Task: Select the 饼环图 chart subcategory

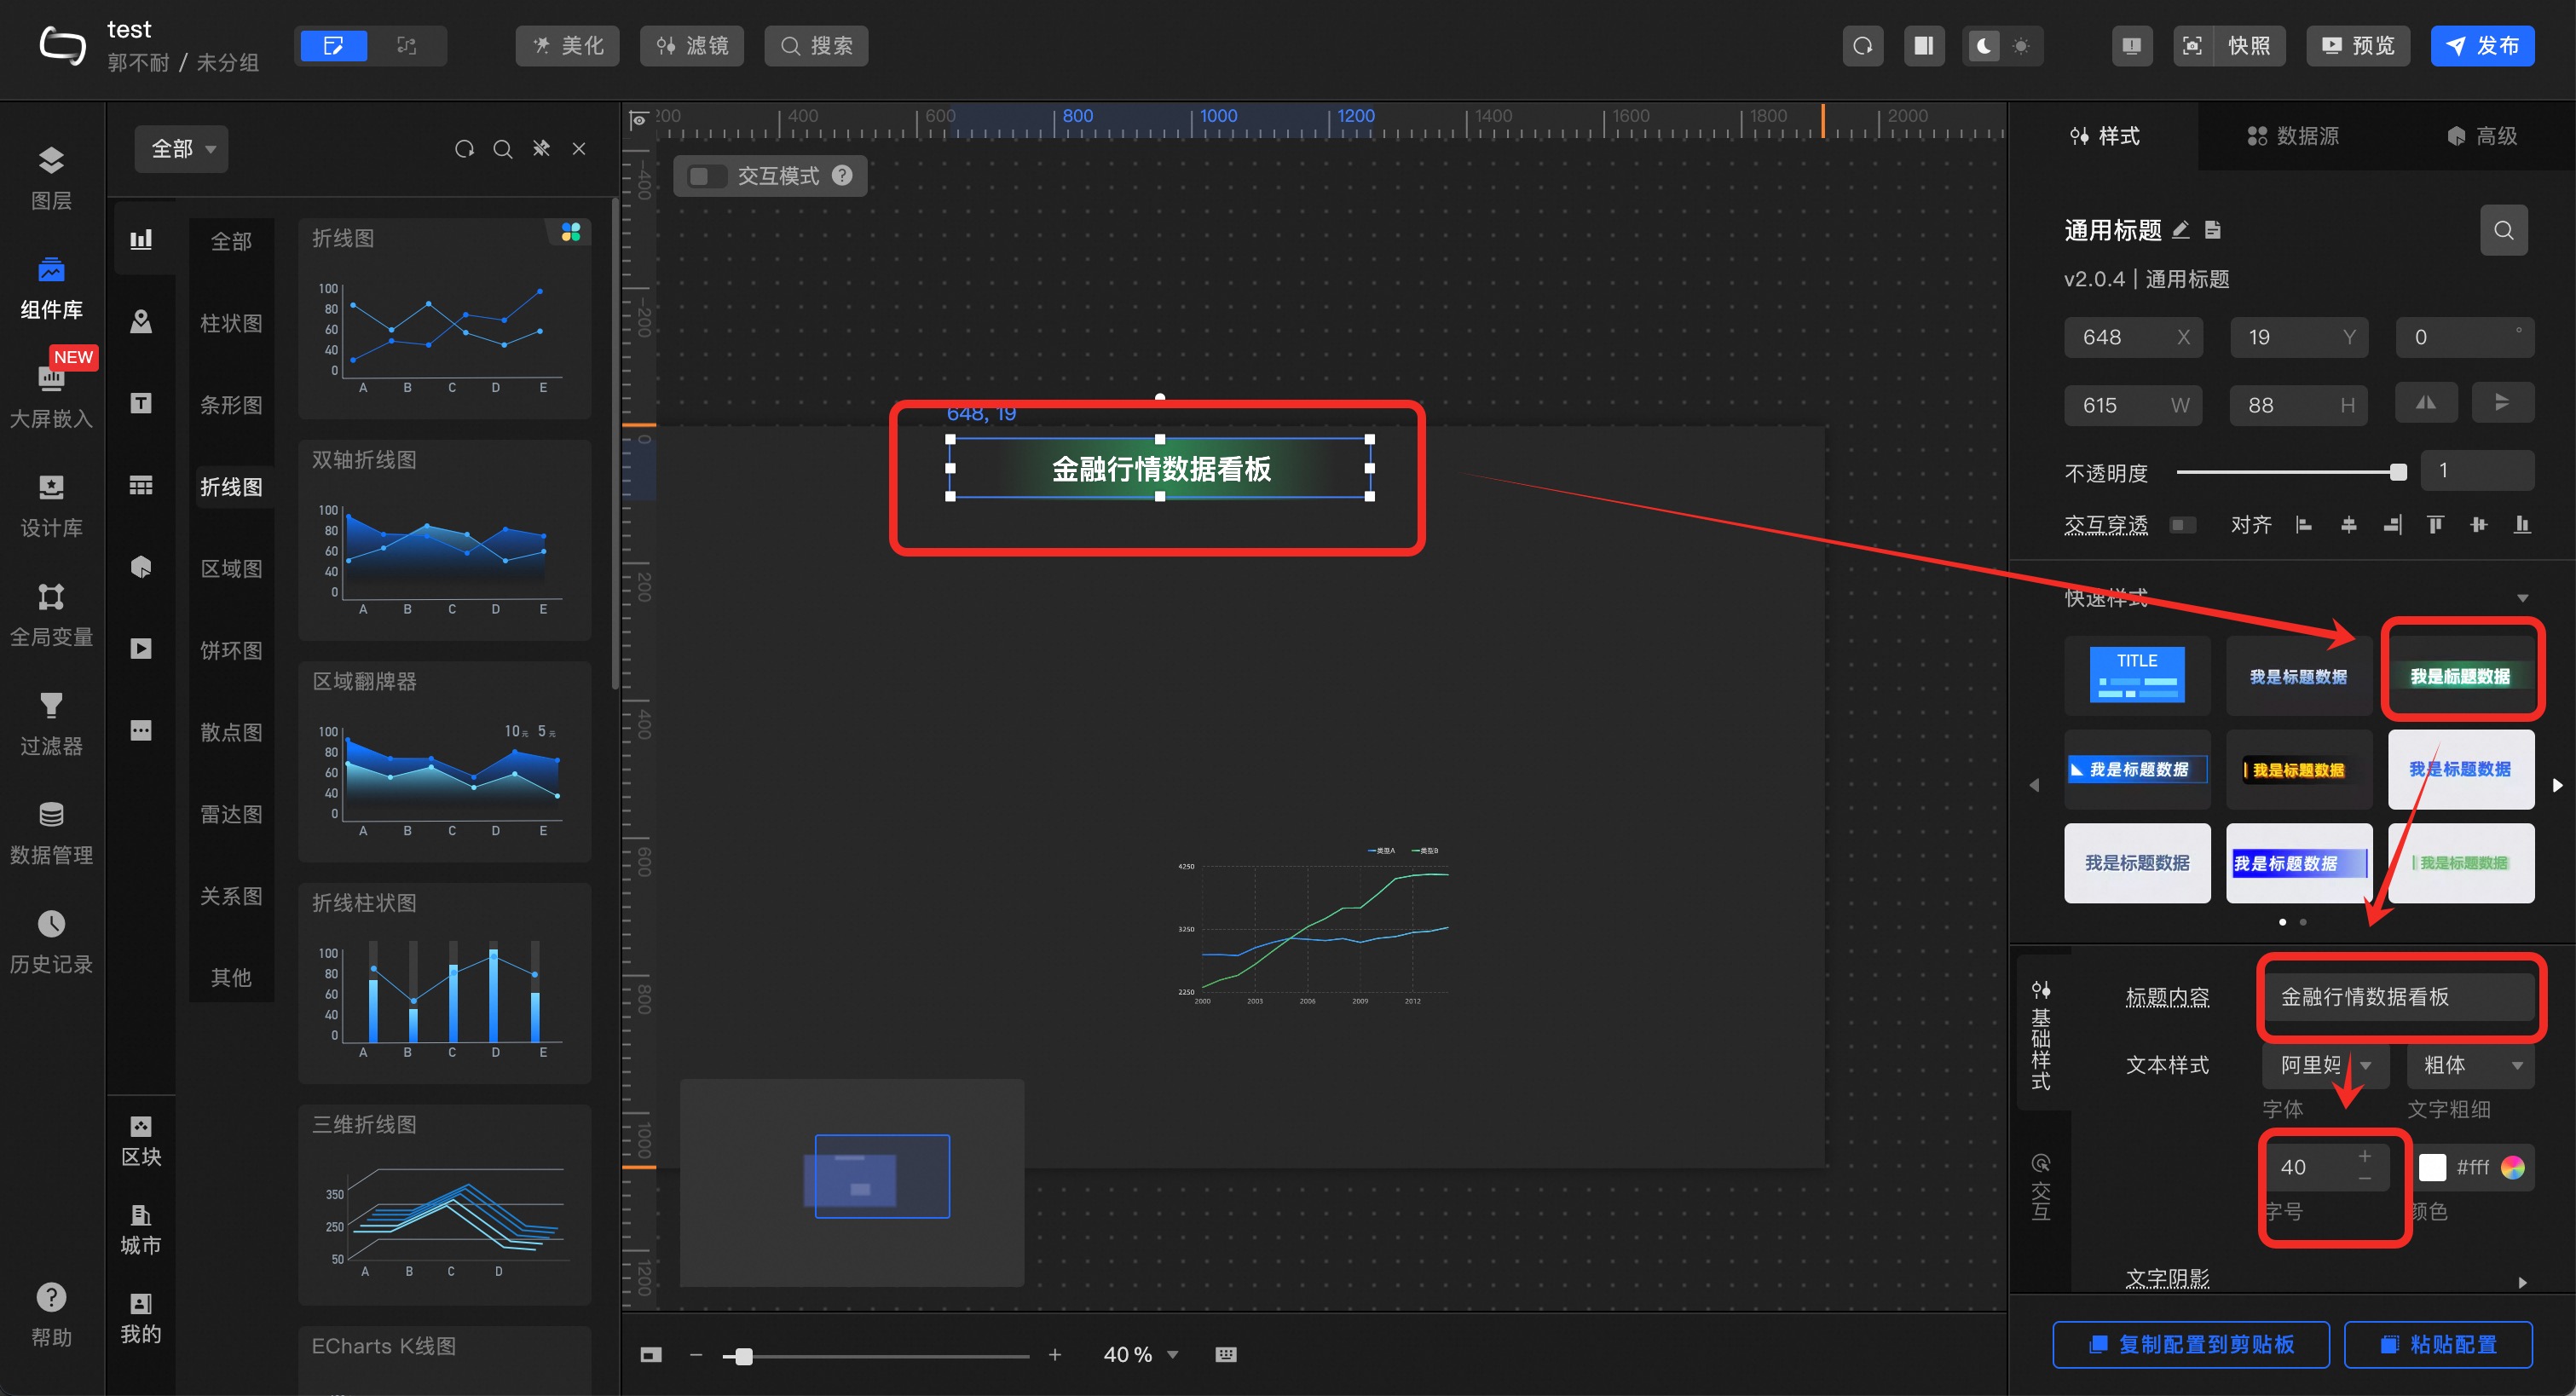Action: (231, 650)
